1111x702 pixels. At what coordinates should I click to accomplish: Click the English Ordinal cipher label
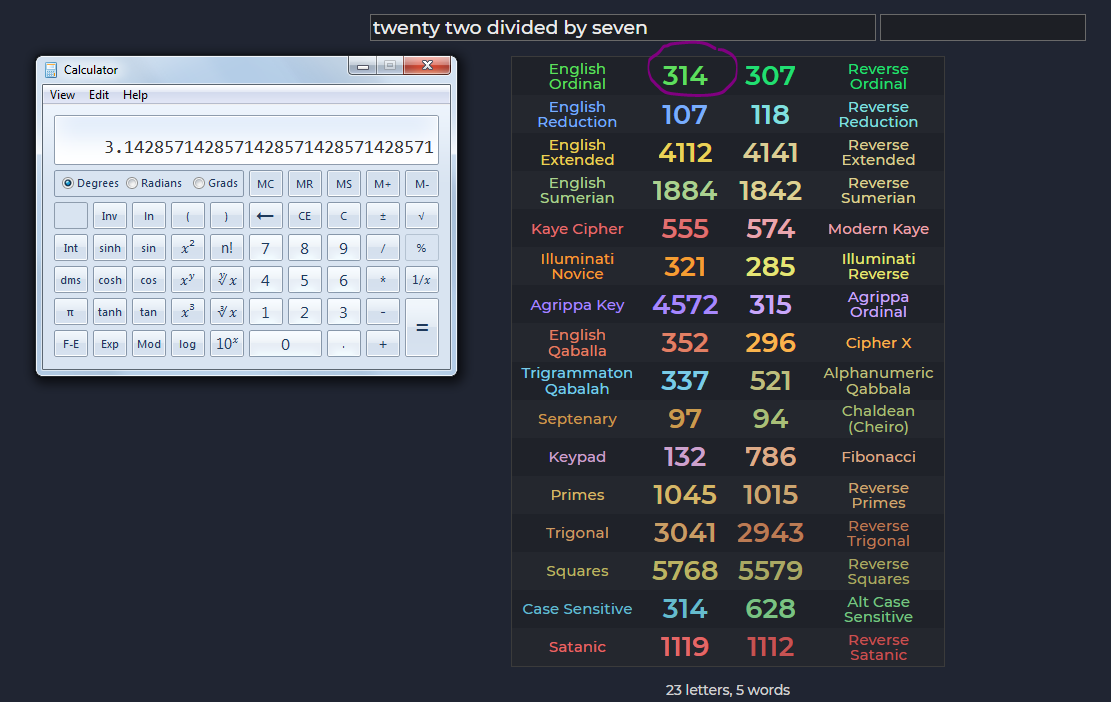577,77
